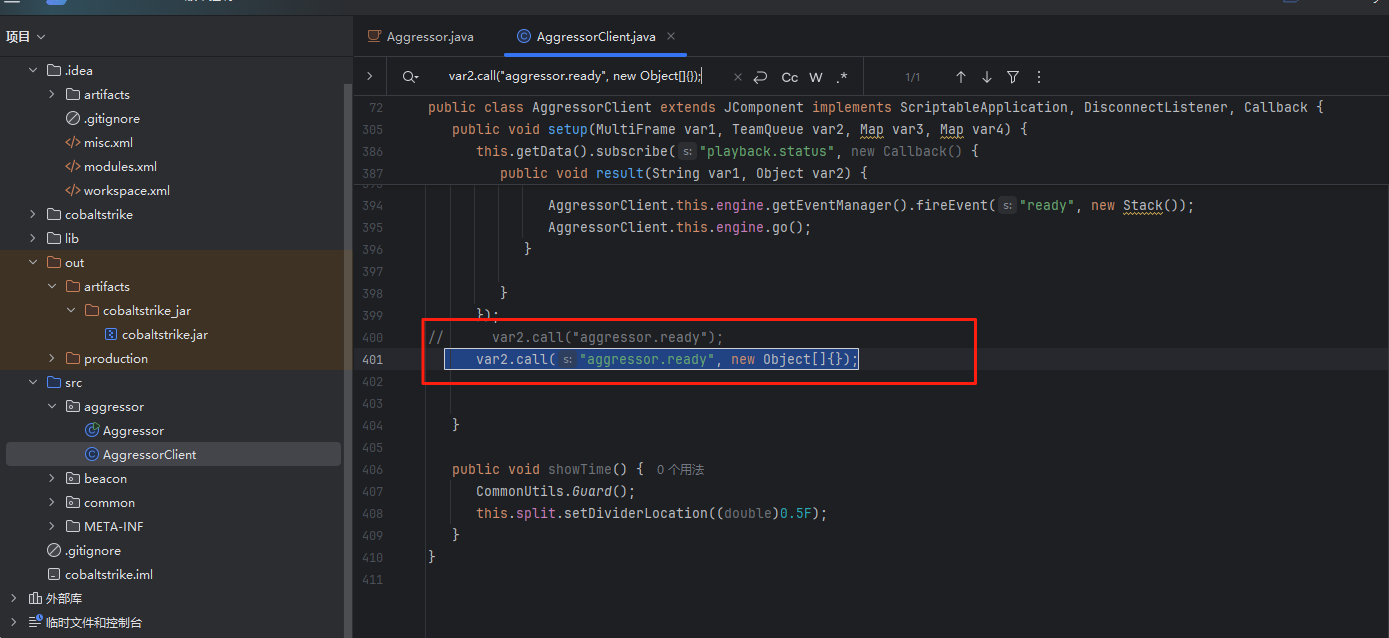Collapse artifacts folder under out
The image size is (1389, 638).
tap(52, 286)
